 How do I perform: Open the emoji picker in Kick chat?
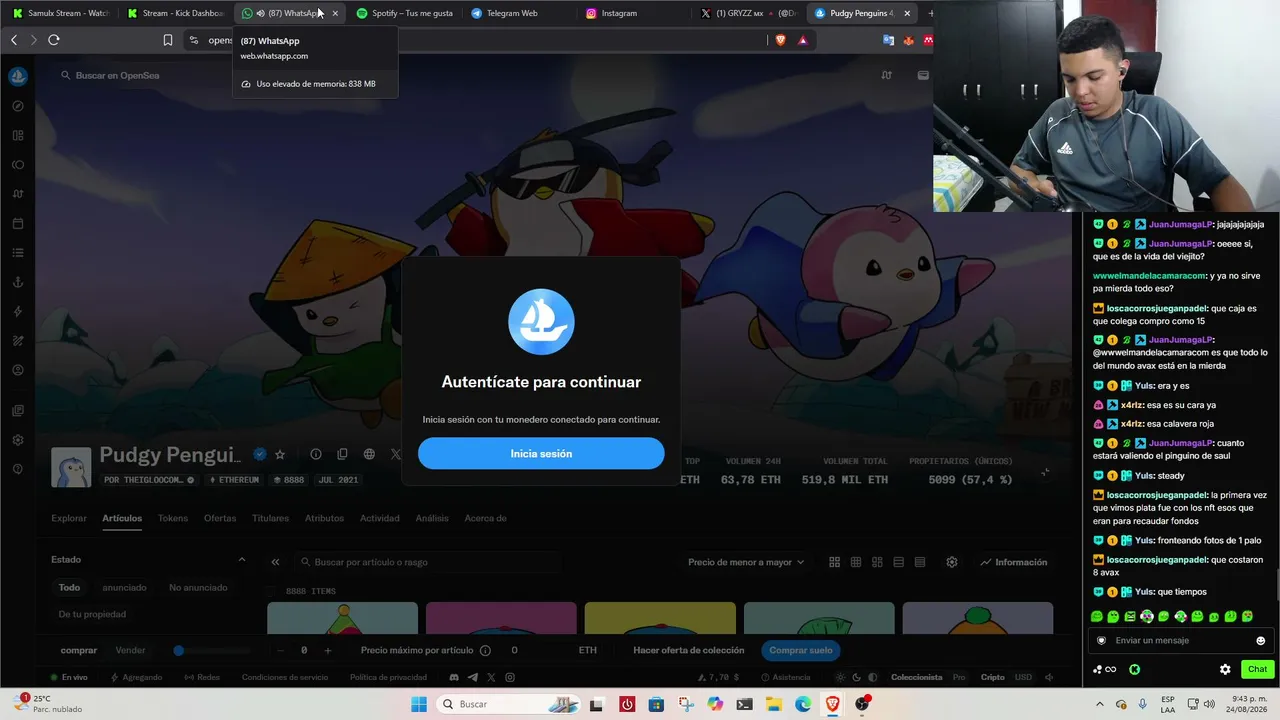pyautogui.click(x=1260, y=640)
